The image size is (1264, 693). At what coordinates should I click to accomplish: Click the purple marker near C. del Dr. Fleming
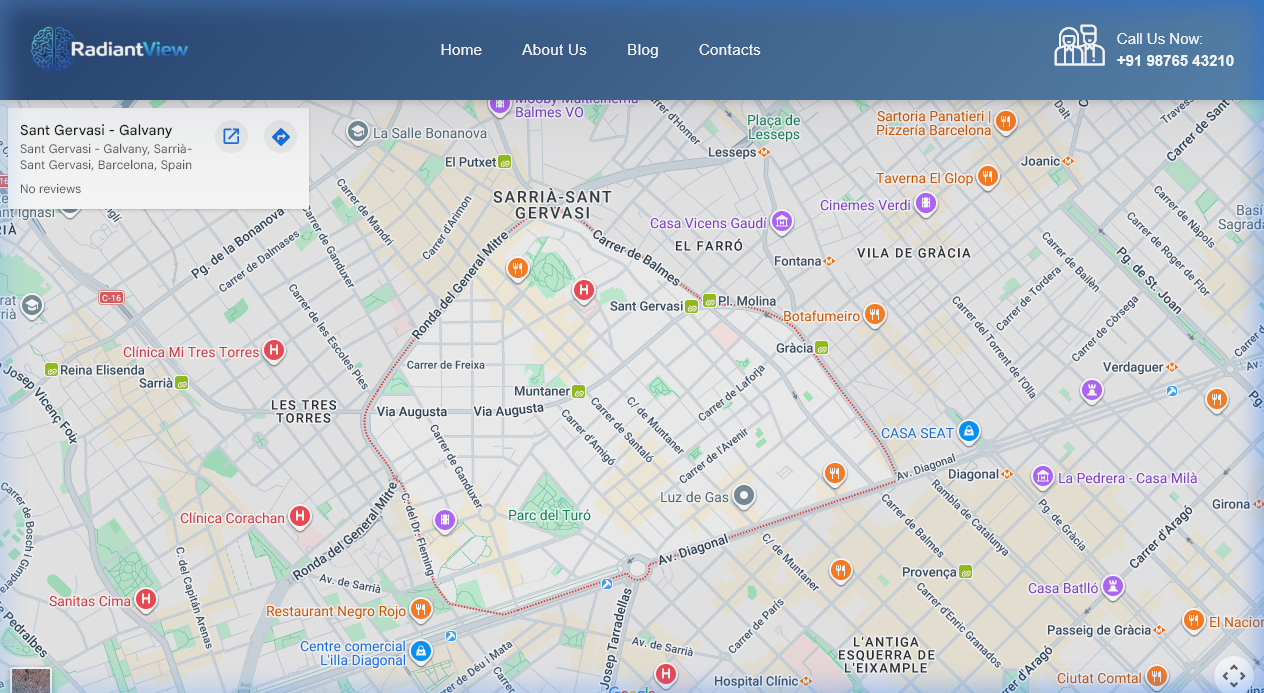tap(445, 520)
